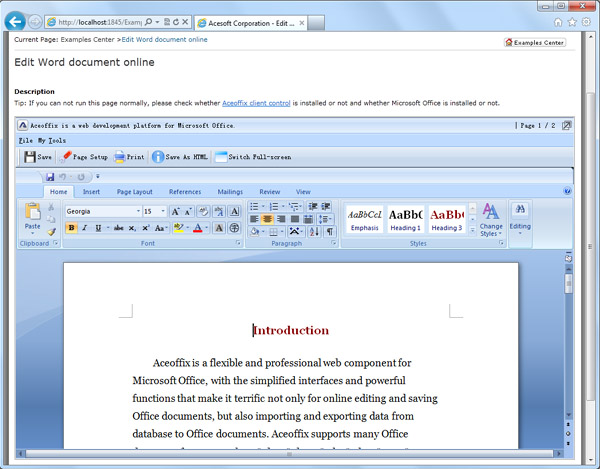Open the Paragraph dialog launcher
This screenshot has width=600, height=469.
(333, 243)
